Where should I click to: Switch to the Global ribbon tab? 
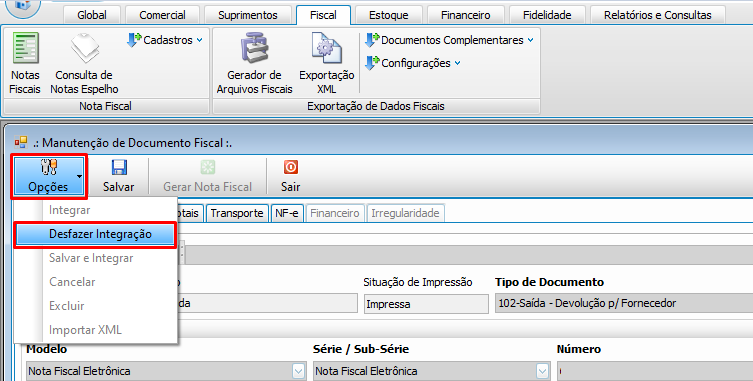(x=92, y=15)
